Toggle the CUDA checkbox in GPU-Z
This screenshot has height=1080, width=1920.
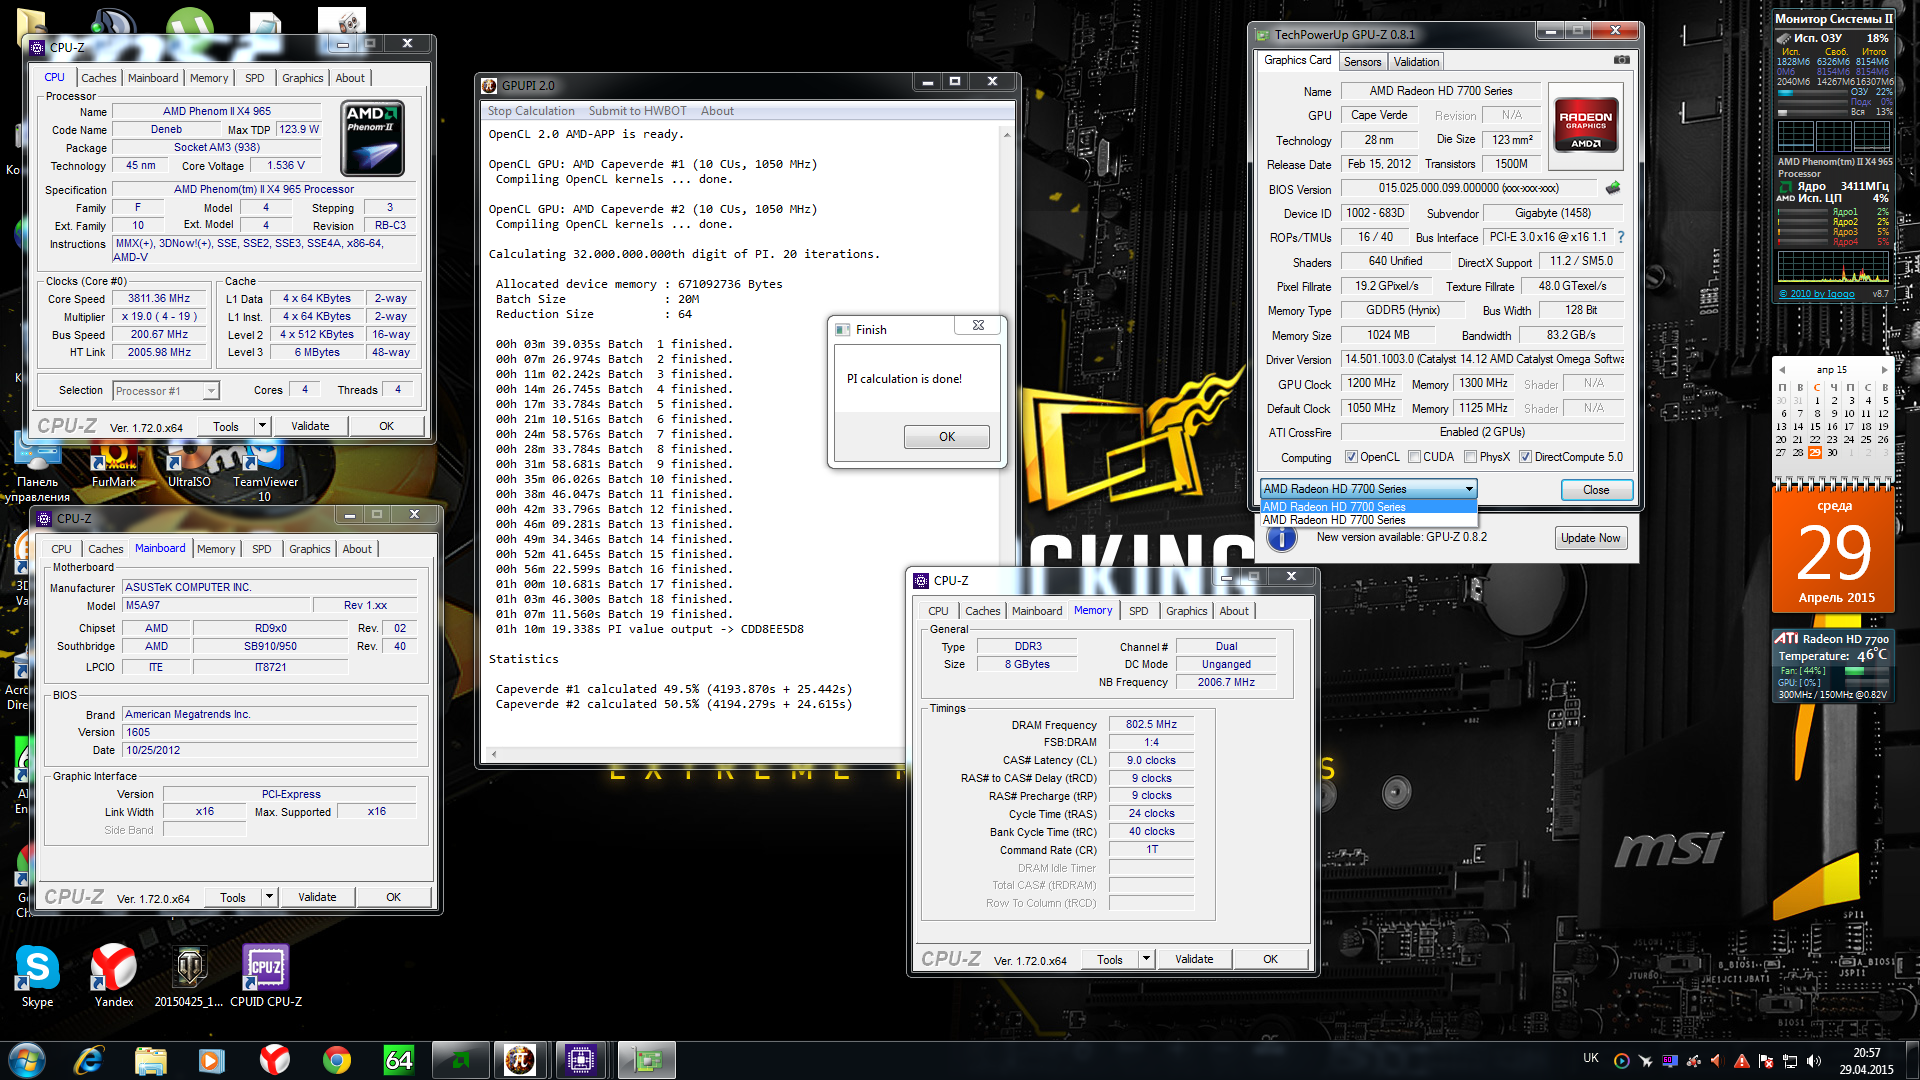[x=1414, y=457]
